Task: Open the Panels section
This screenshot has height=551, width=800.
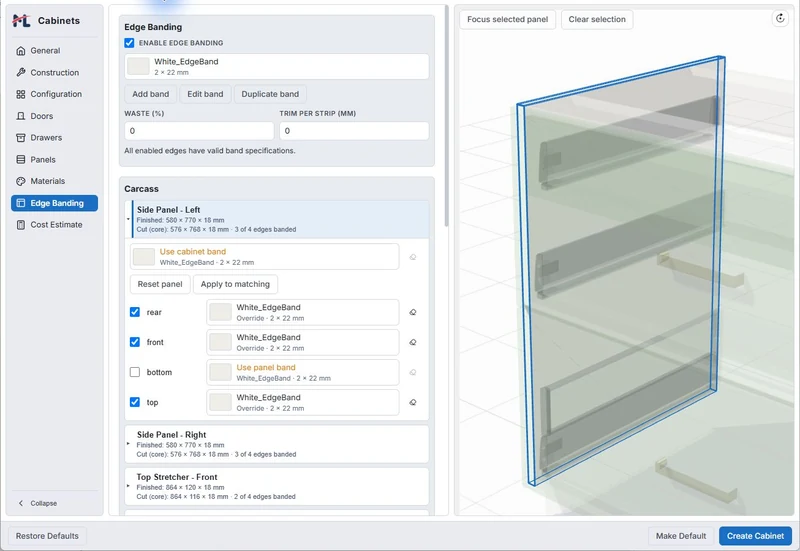Action: (54, 160)
